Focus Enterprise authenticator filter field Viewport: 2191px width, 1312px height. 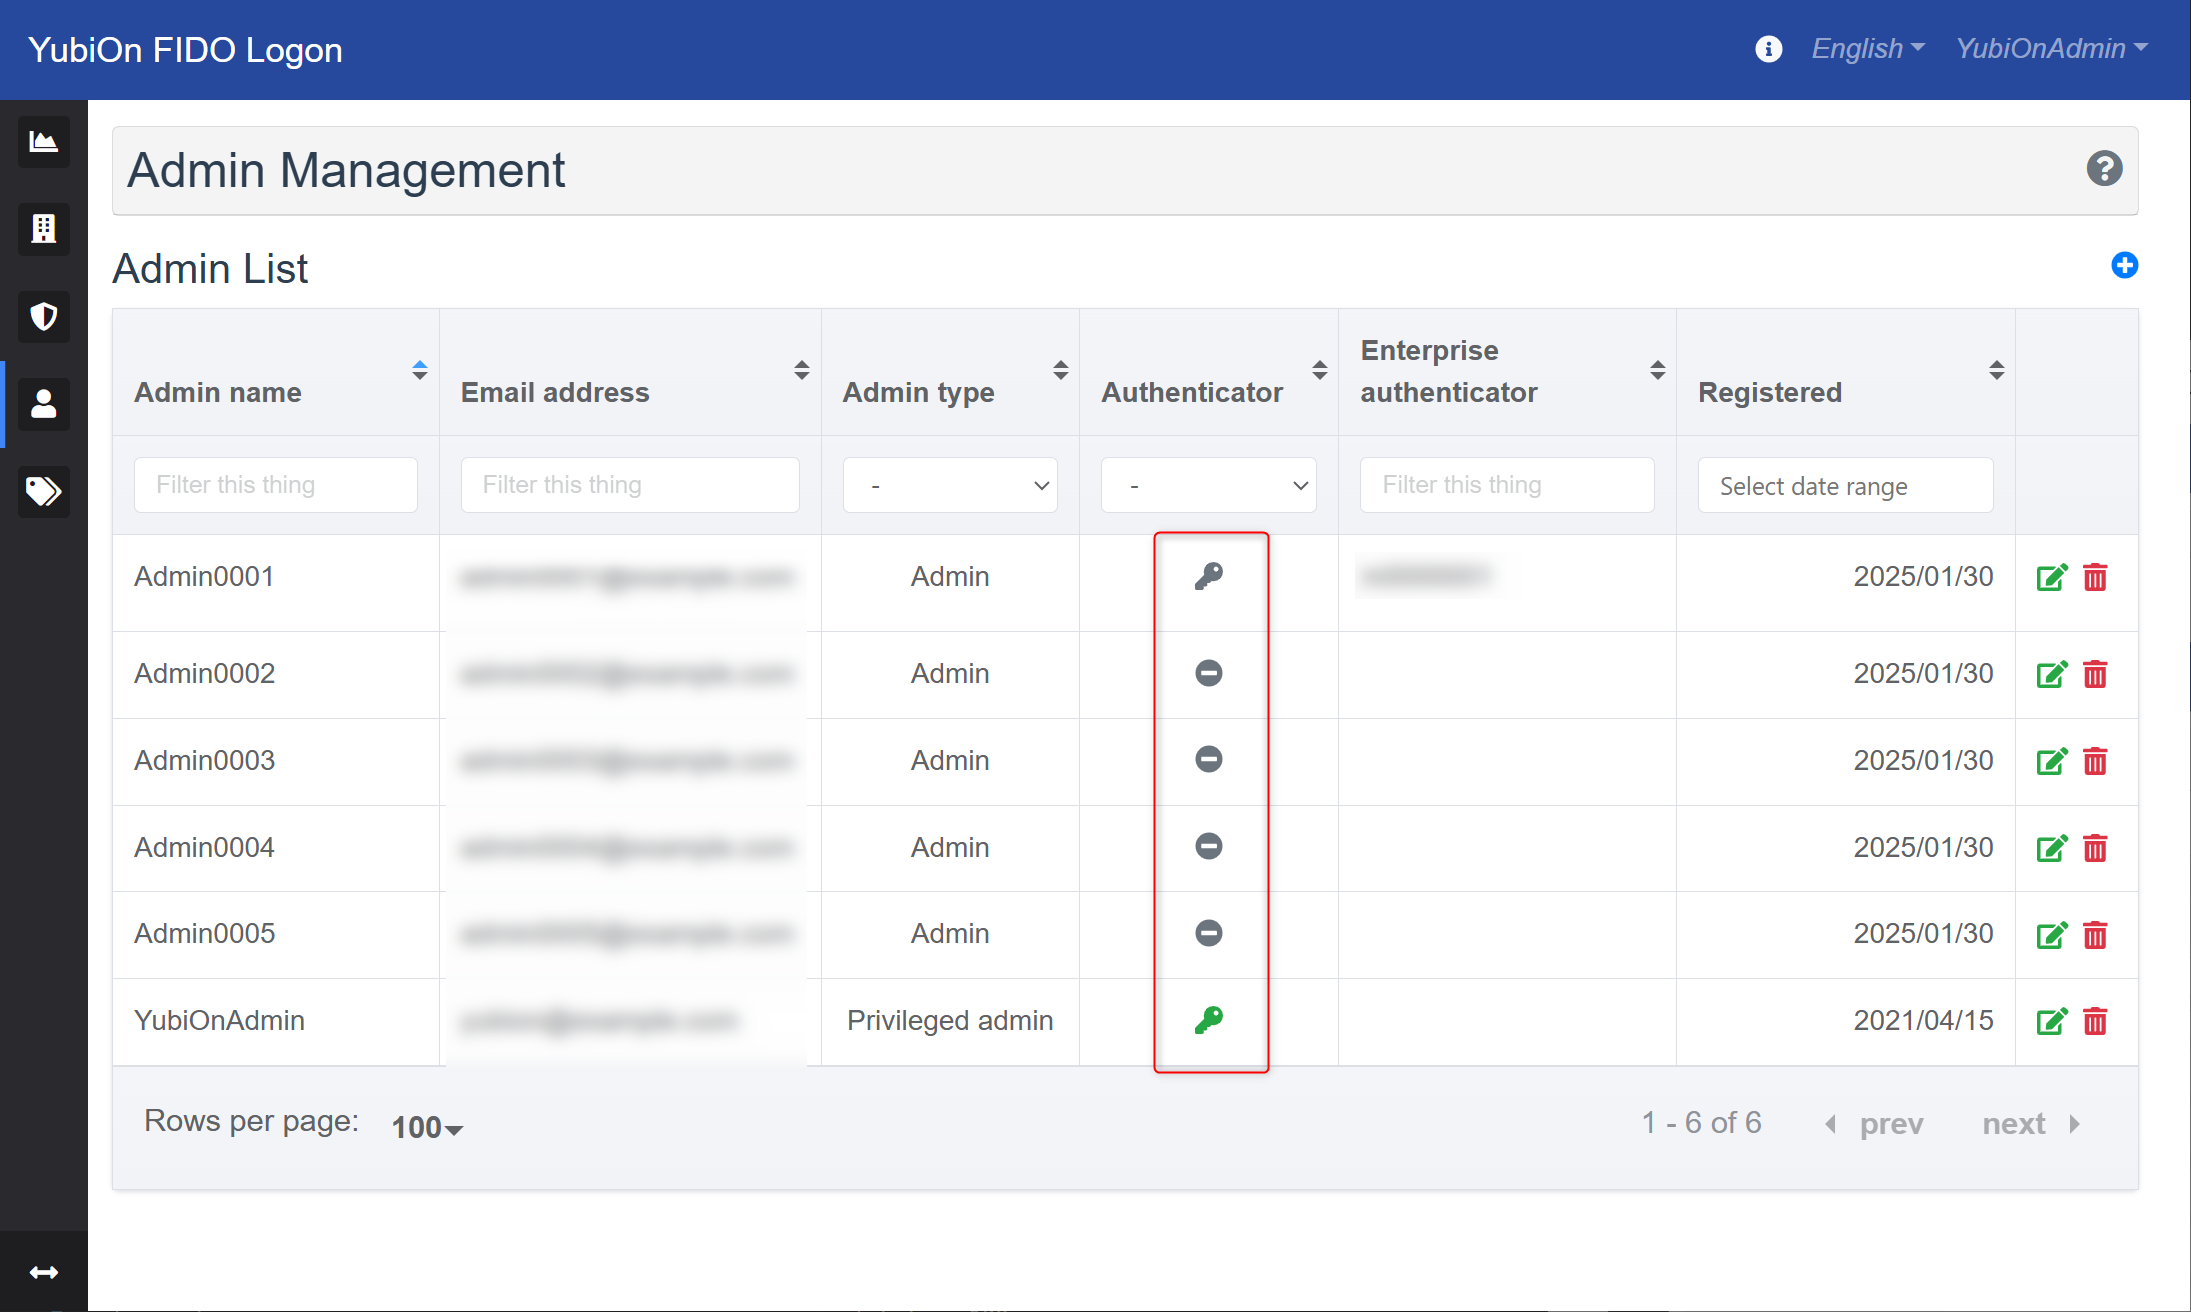(x=1507, y=485)
